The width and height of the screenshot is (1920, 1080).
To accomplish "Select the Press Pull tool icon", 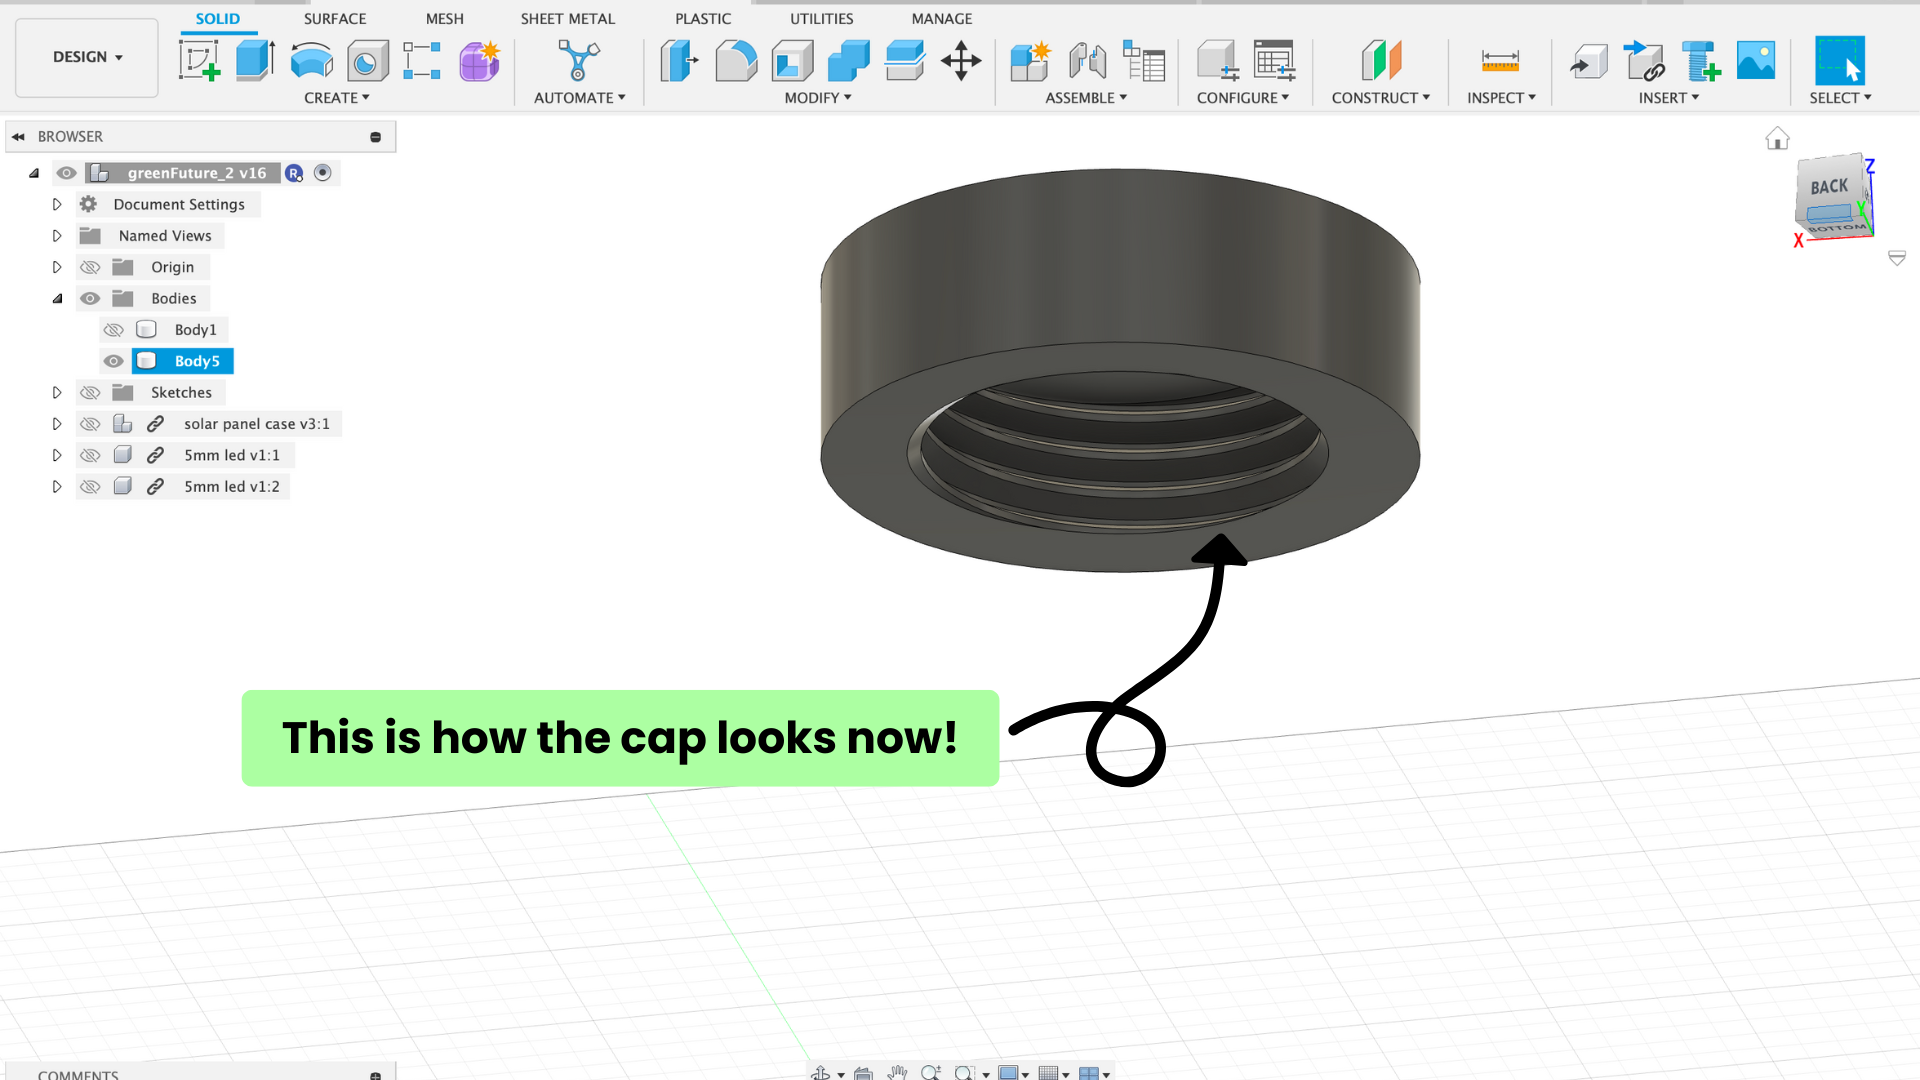I will tap(680, 61).
